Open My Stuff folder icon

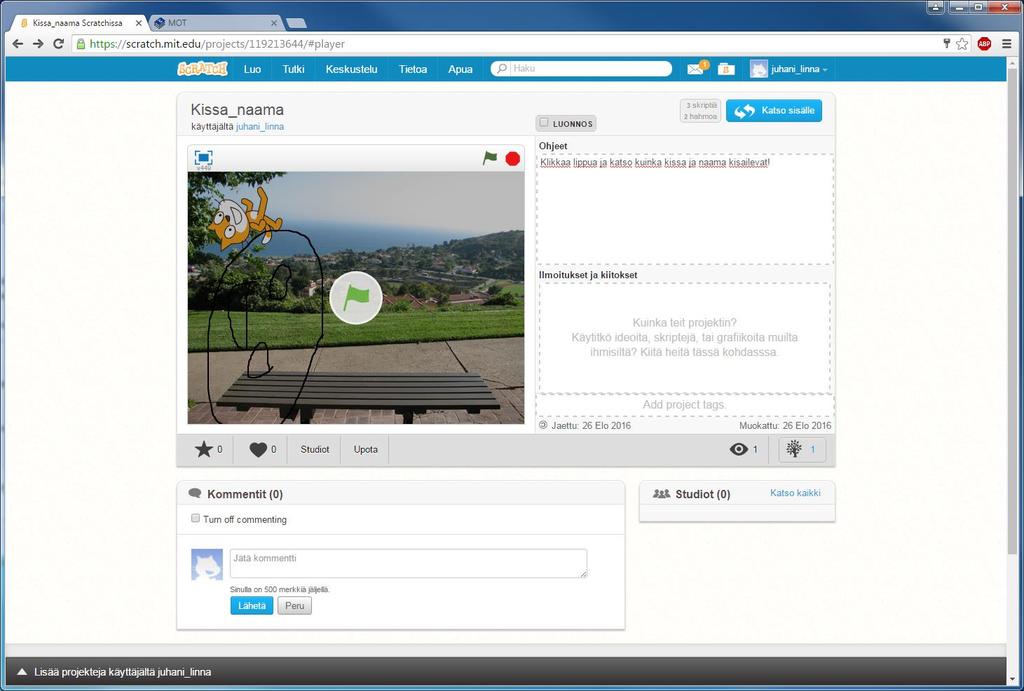(726, 69)
